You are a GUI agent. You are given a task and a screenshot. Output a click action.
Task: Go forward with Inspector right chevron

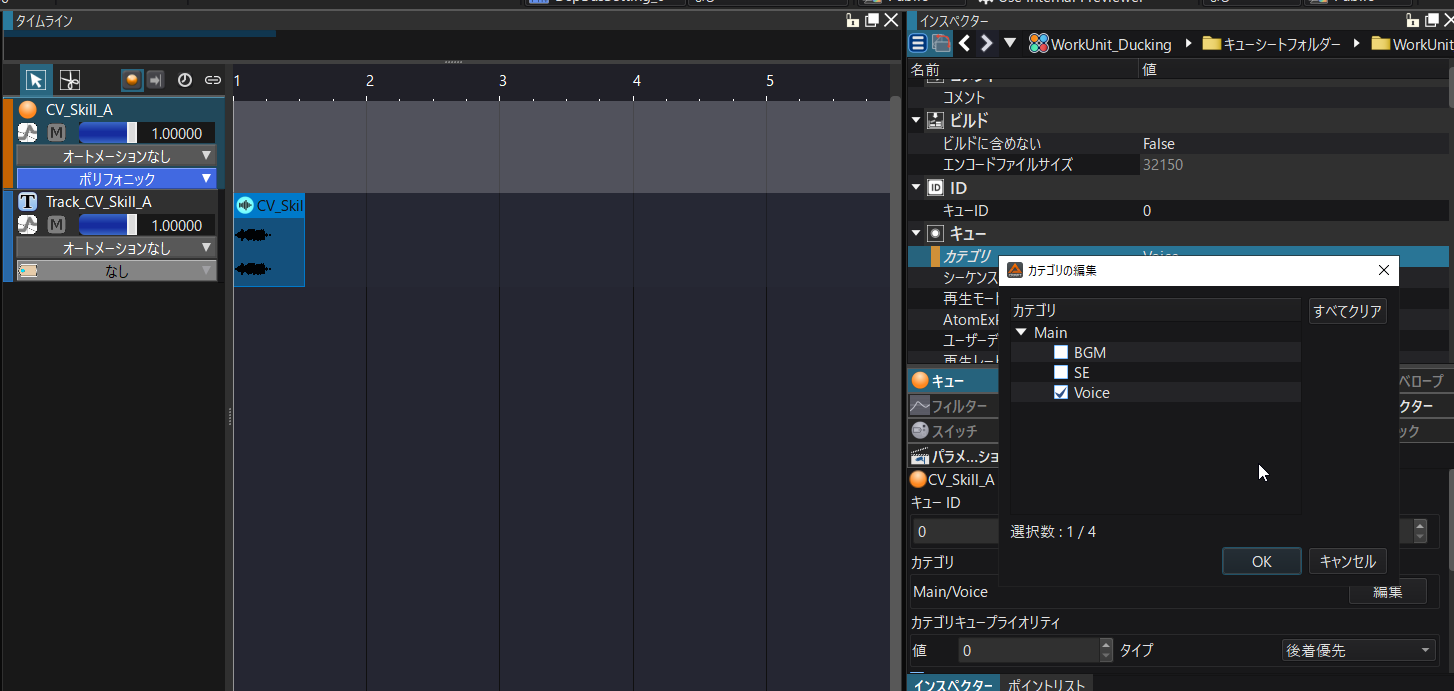(x=986, y=43)
